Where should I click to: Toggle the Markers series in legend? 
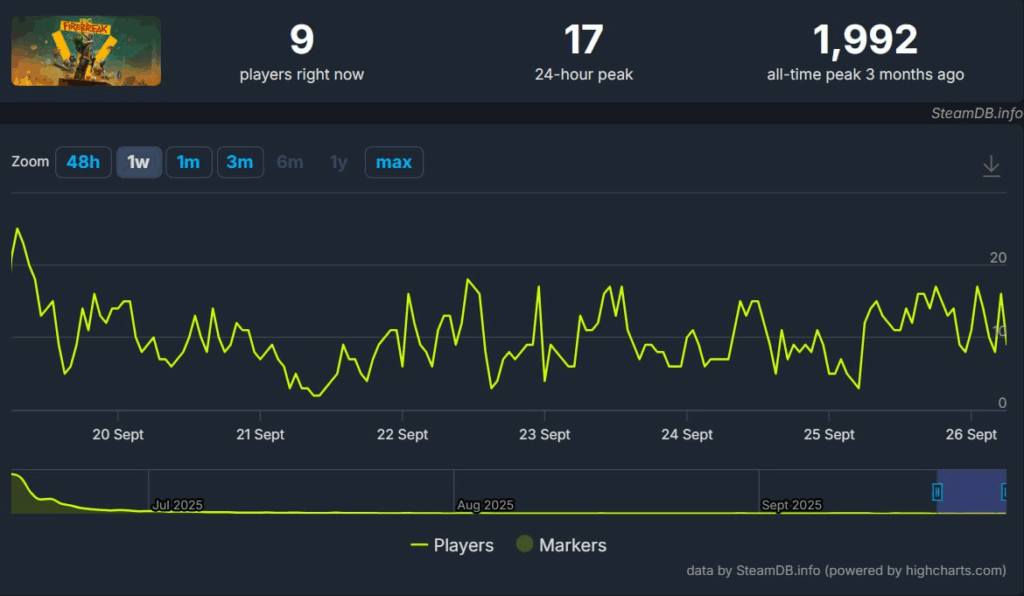coord(561,545)
